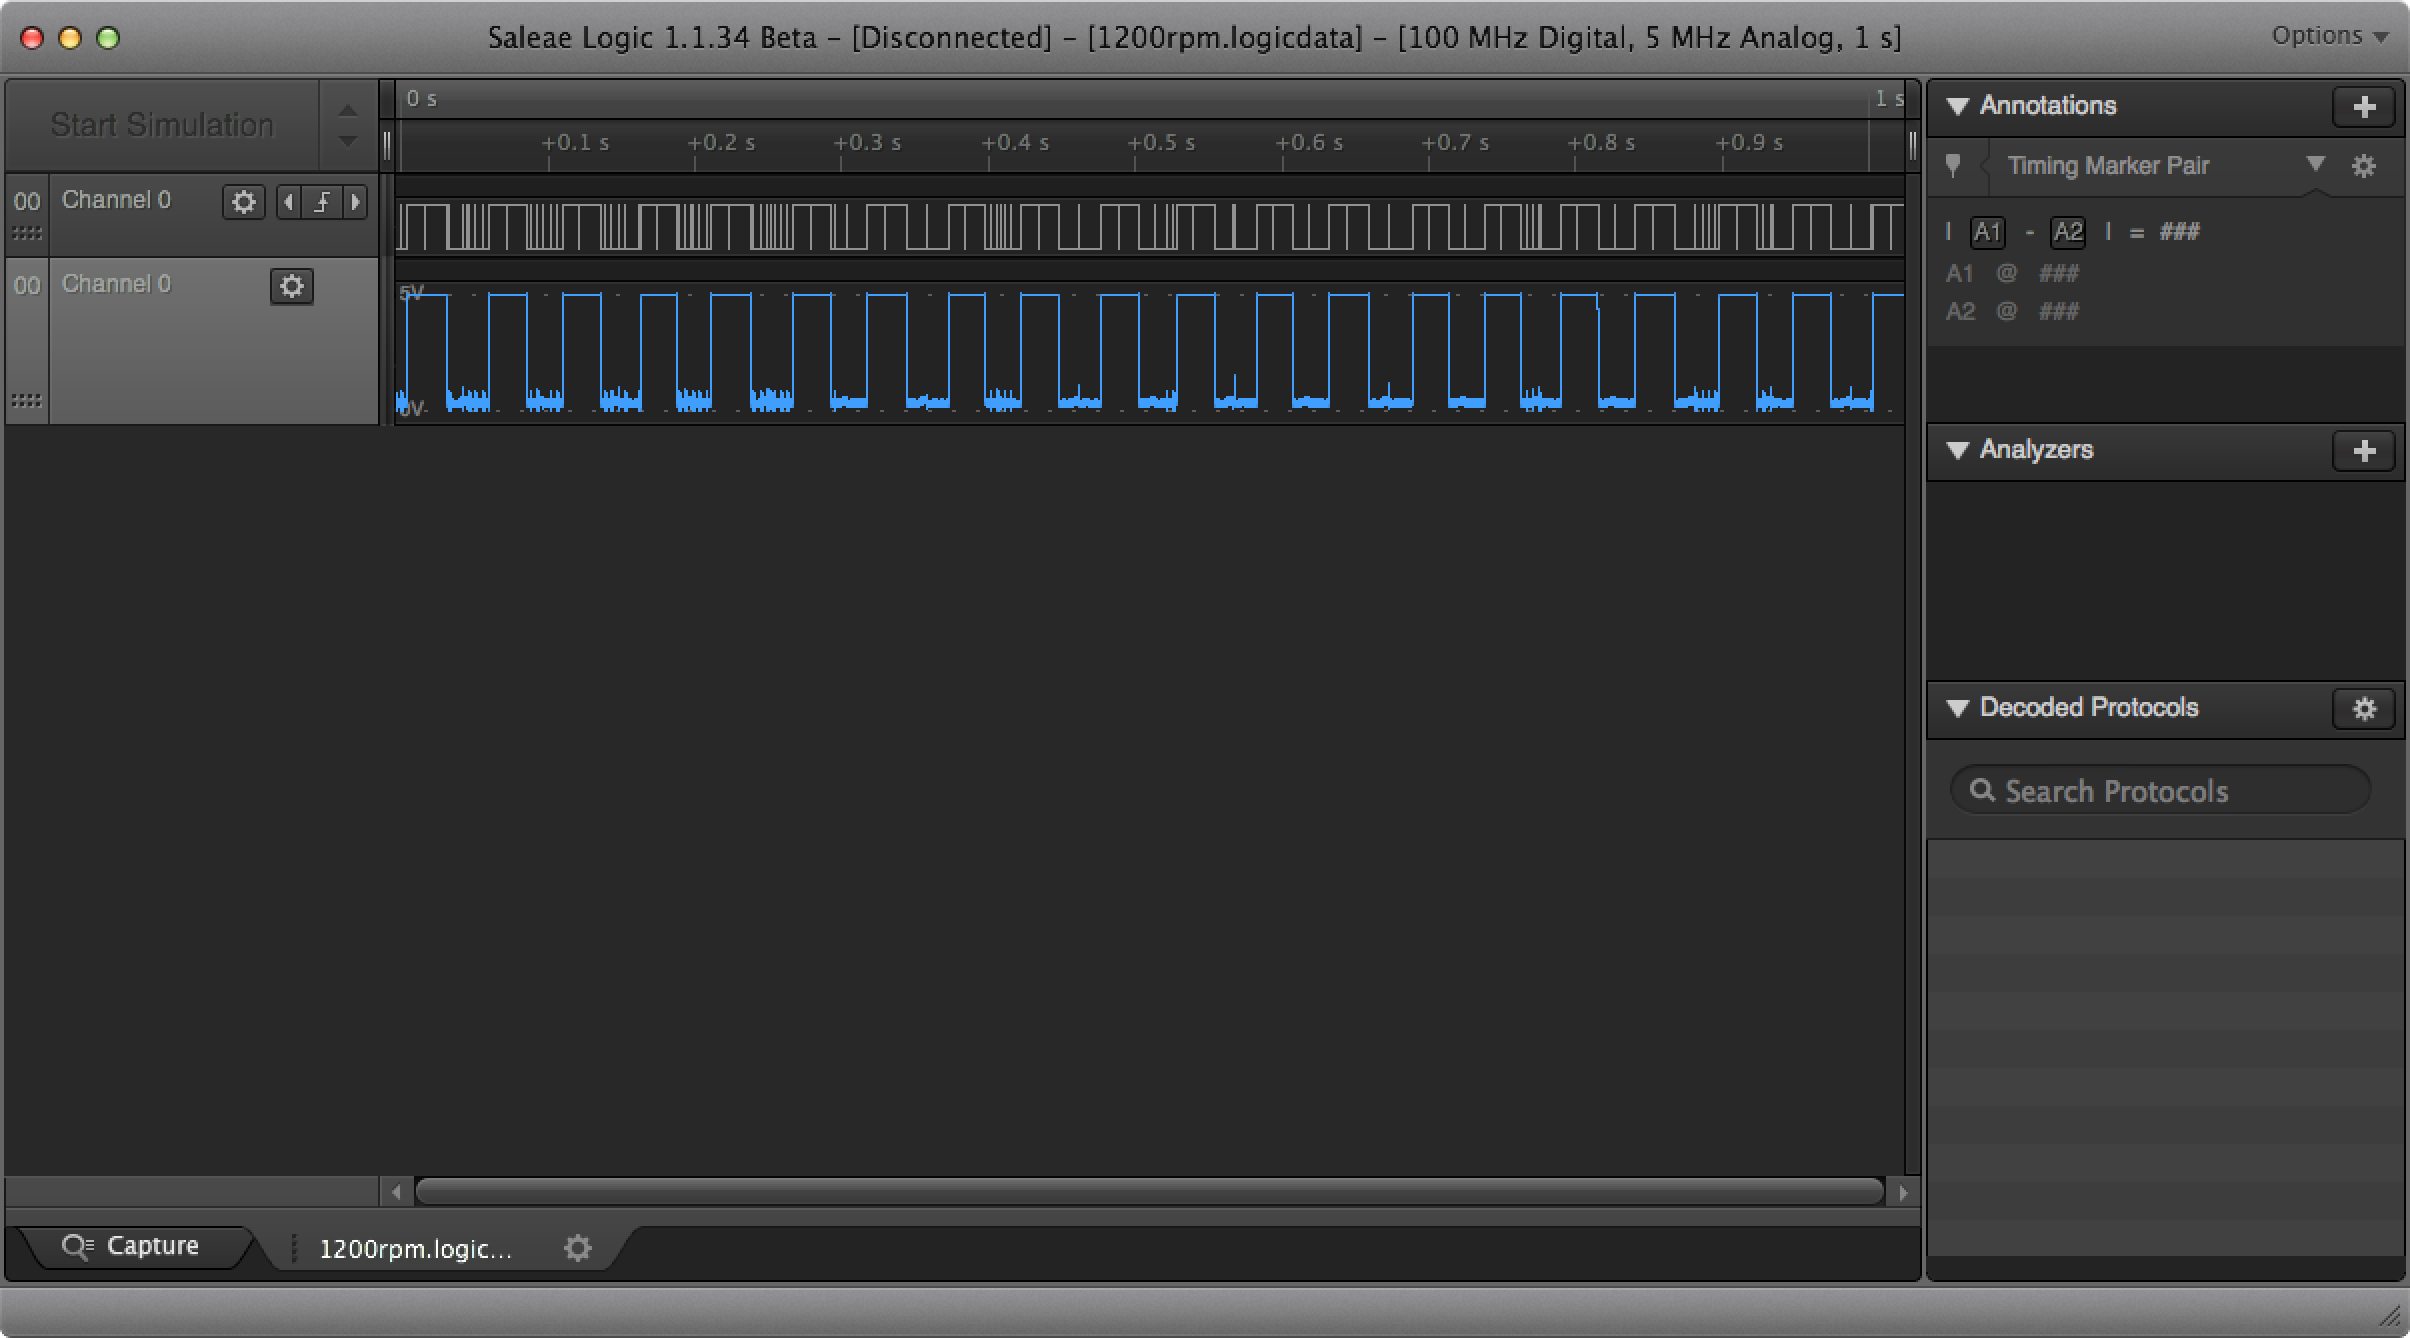Select the 1200rpm.logicdata tab

(415, 1249)
